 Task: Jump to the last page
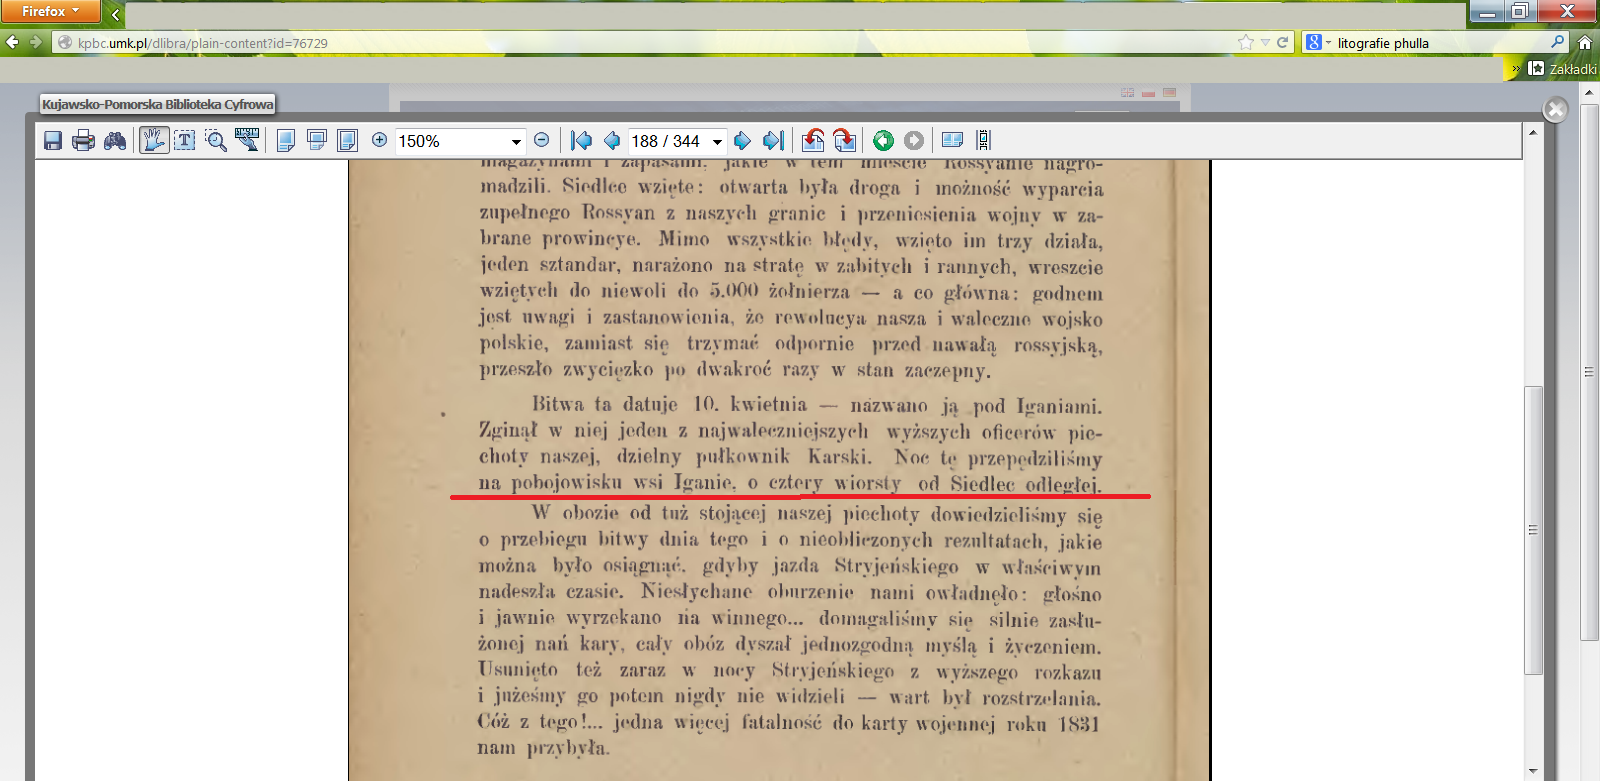(773, 141)
